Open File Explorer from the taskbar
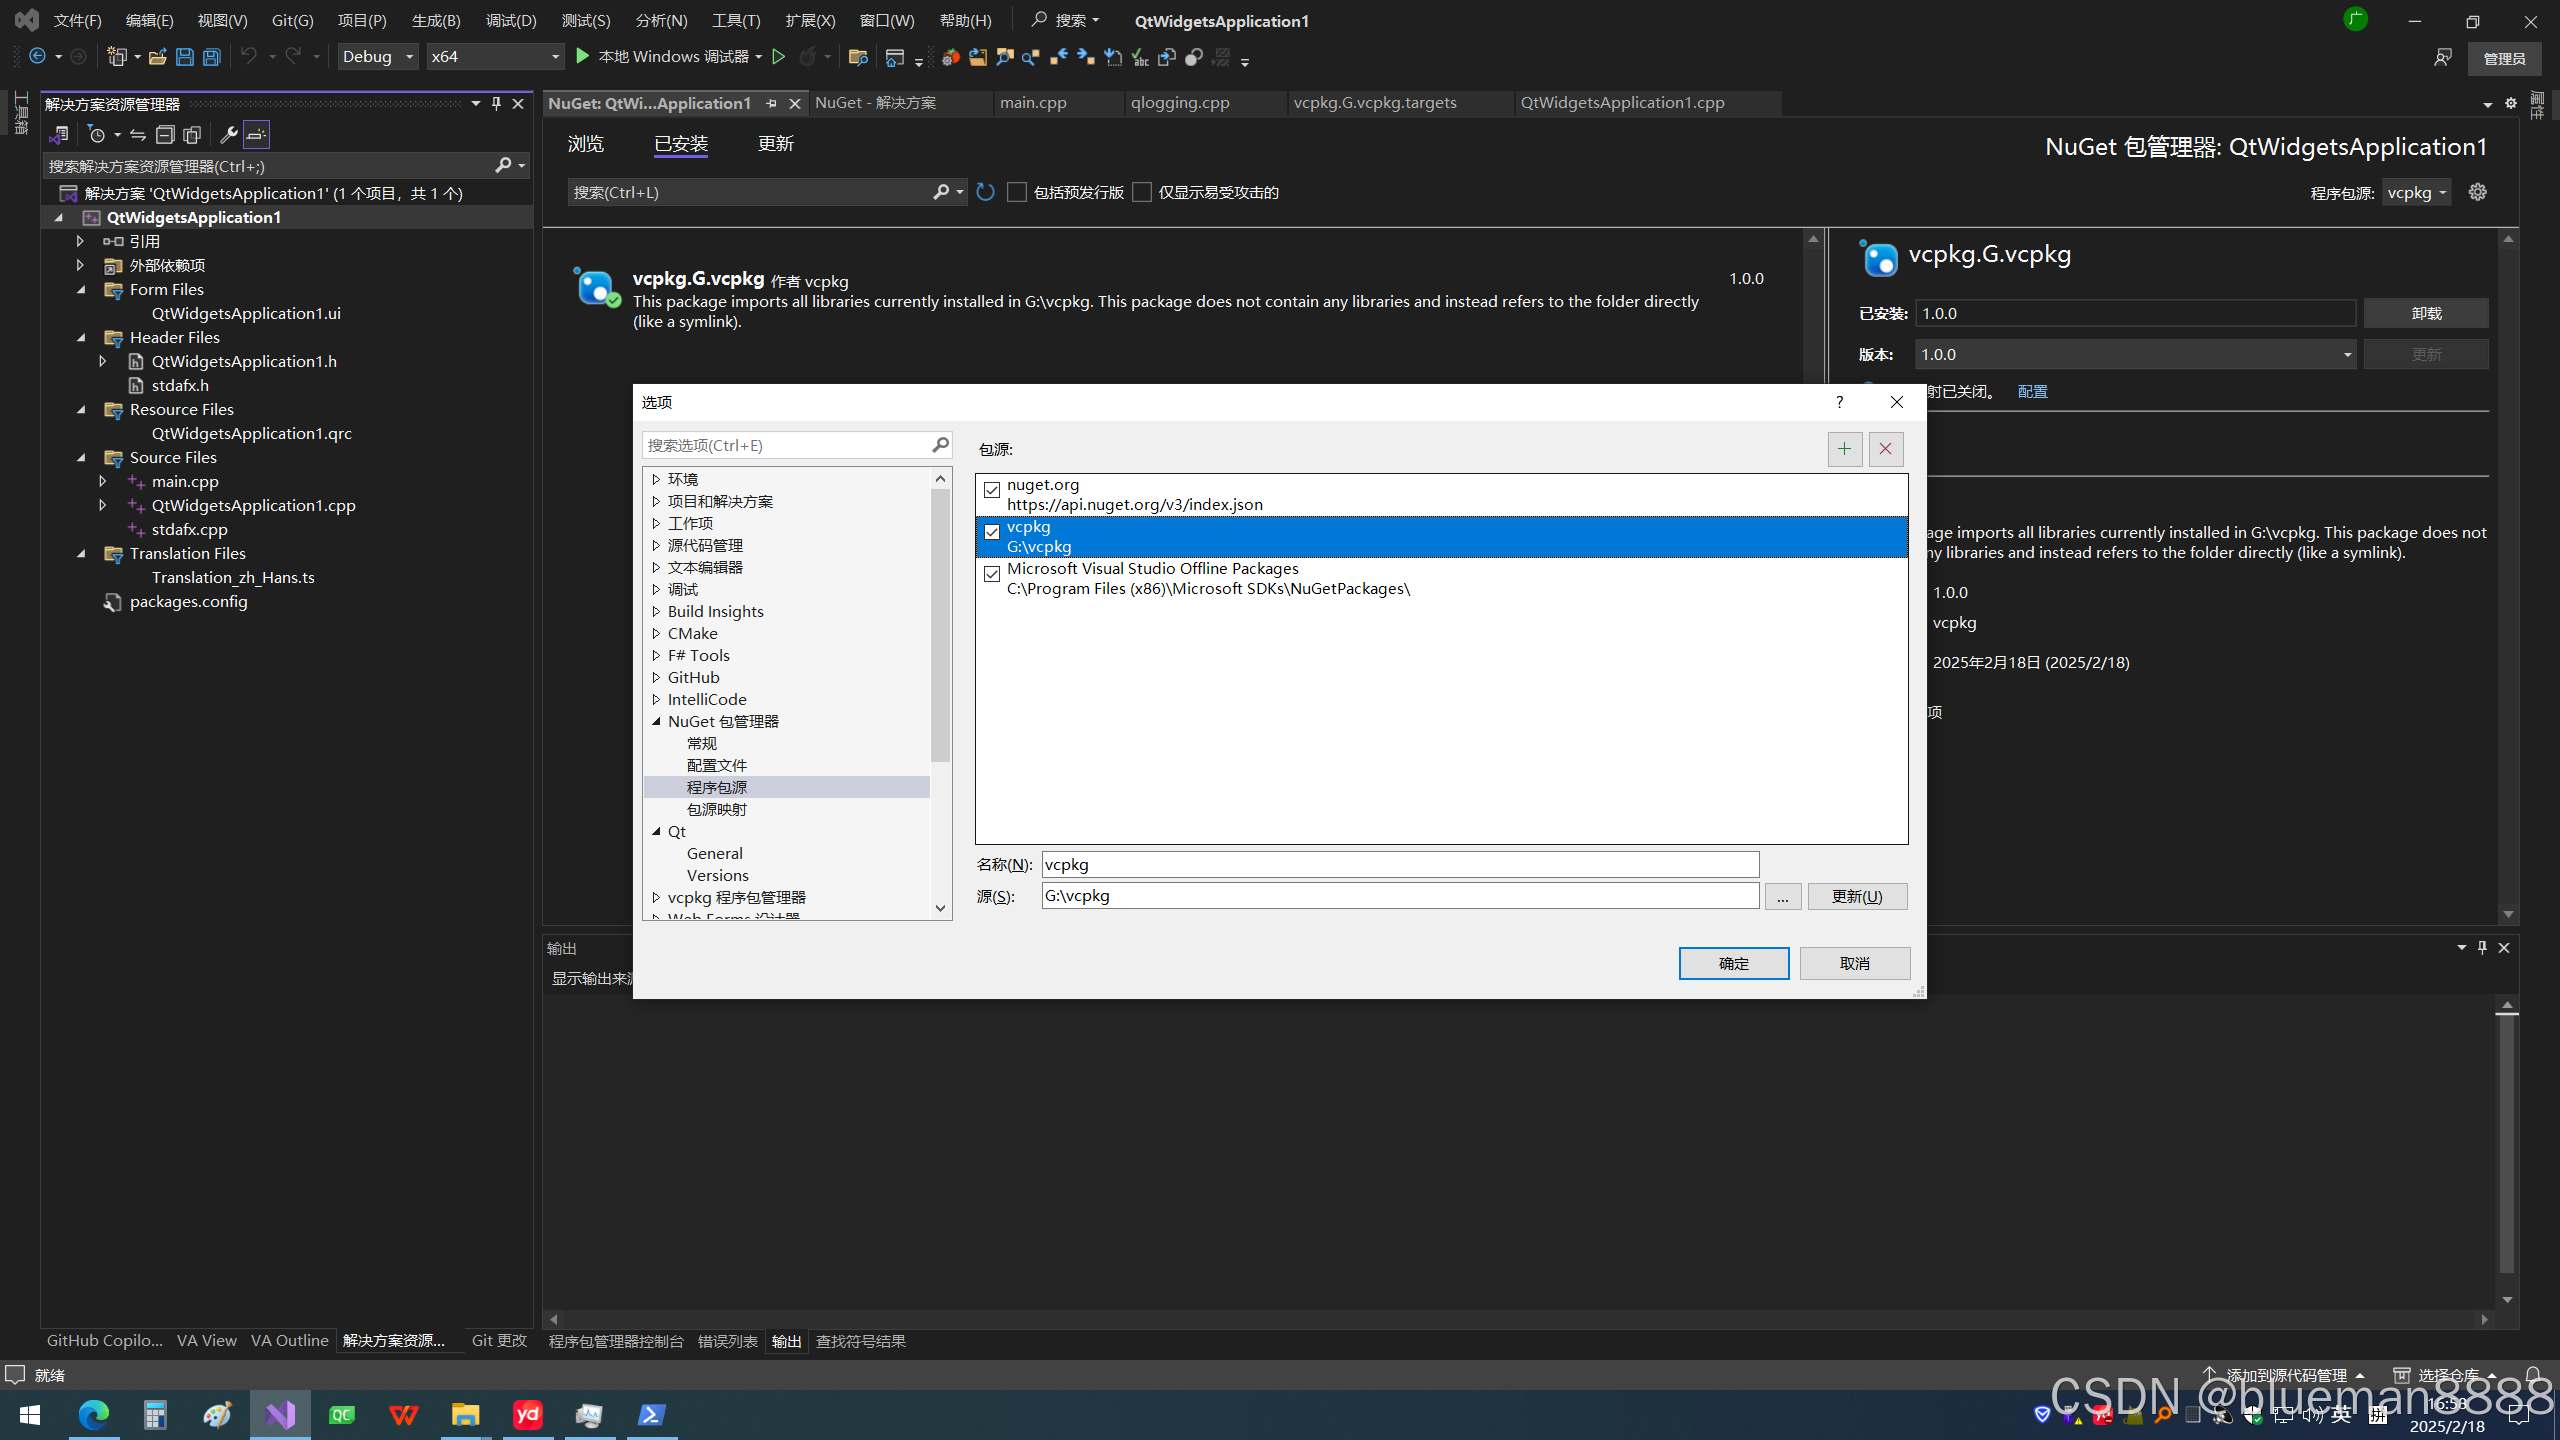Image resolution: width=2560 pixels, height=1440 pixels. (x=465, y=1414)
